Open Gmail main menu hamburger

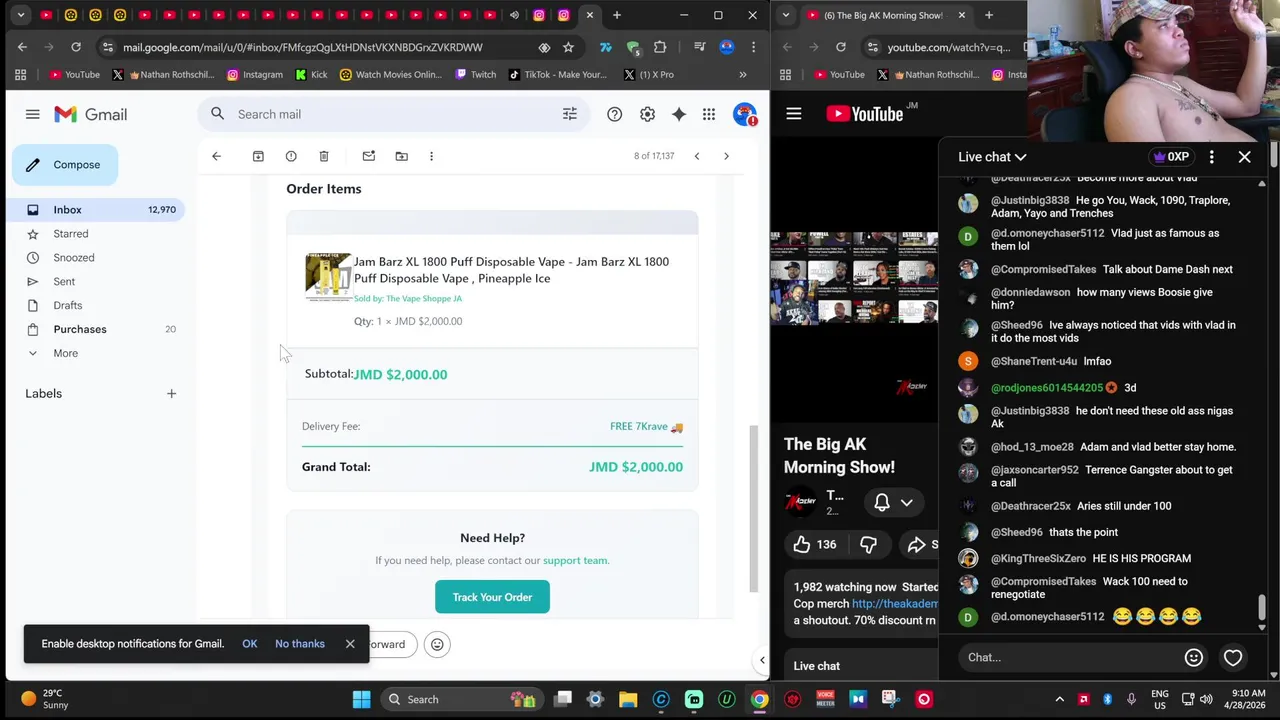coord(33,114)
